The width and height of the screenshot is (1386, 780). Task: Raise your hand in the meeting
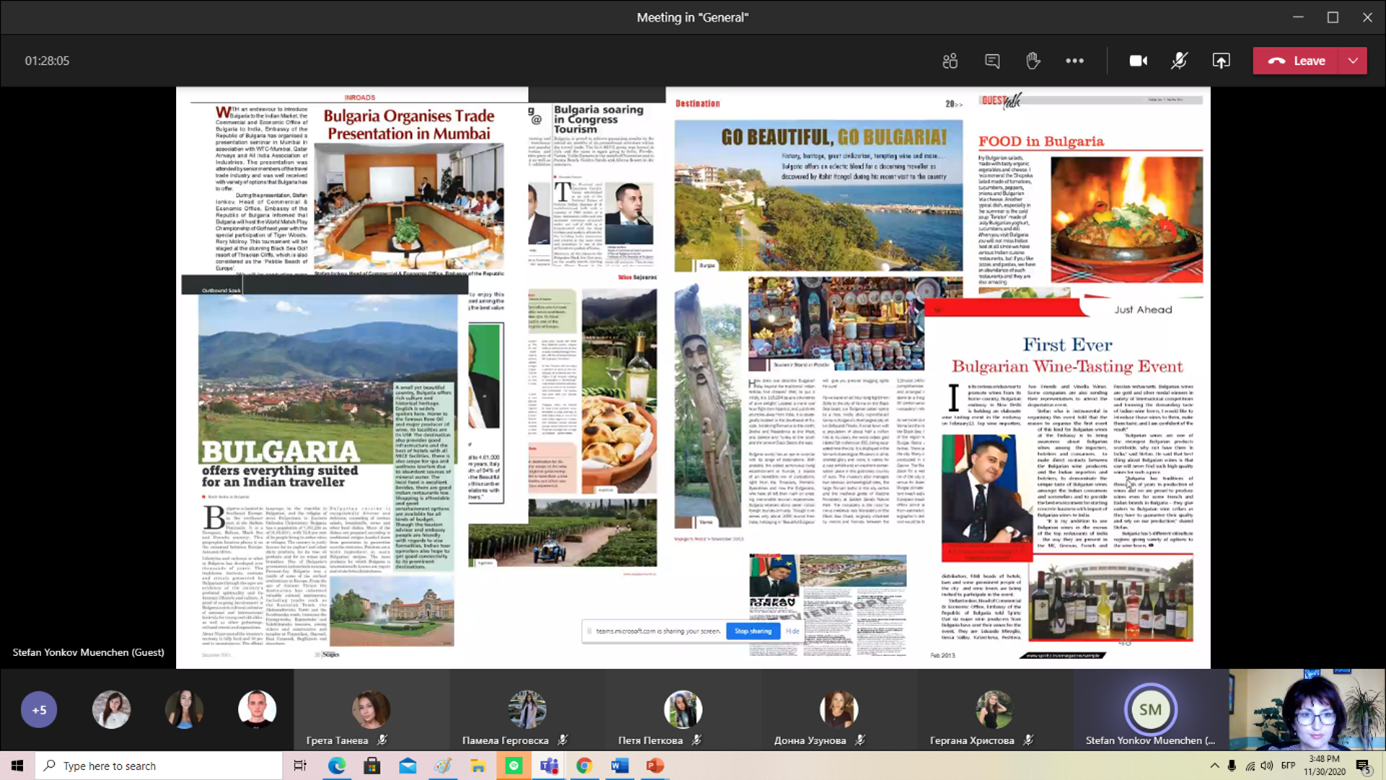pyautogui.click(x=1033, y=61)
